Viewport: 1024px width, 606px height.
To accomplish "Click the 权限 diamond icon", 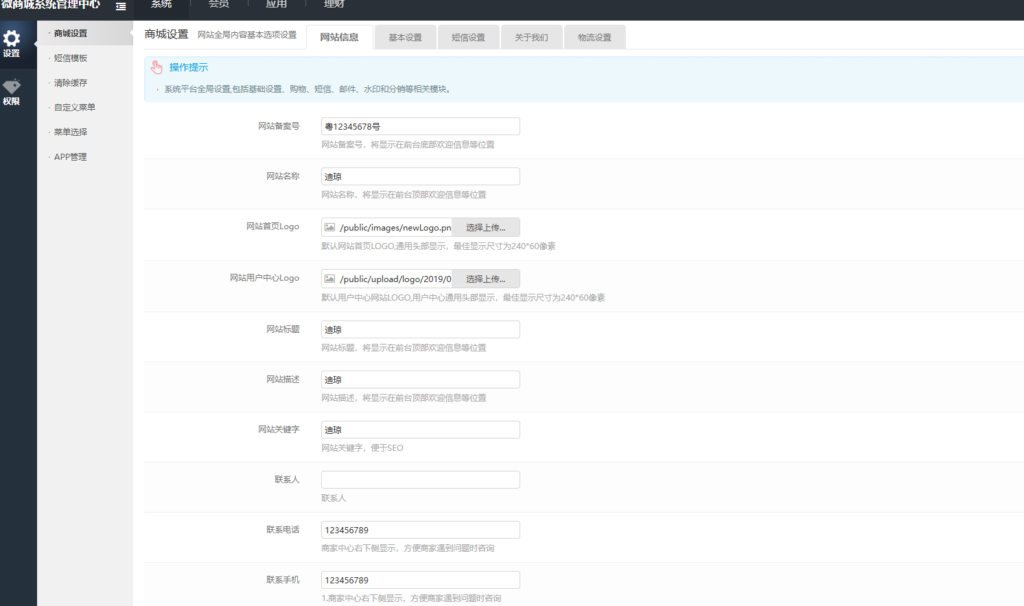I will 12,88.
